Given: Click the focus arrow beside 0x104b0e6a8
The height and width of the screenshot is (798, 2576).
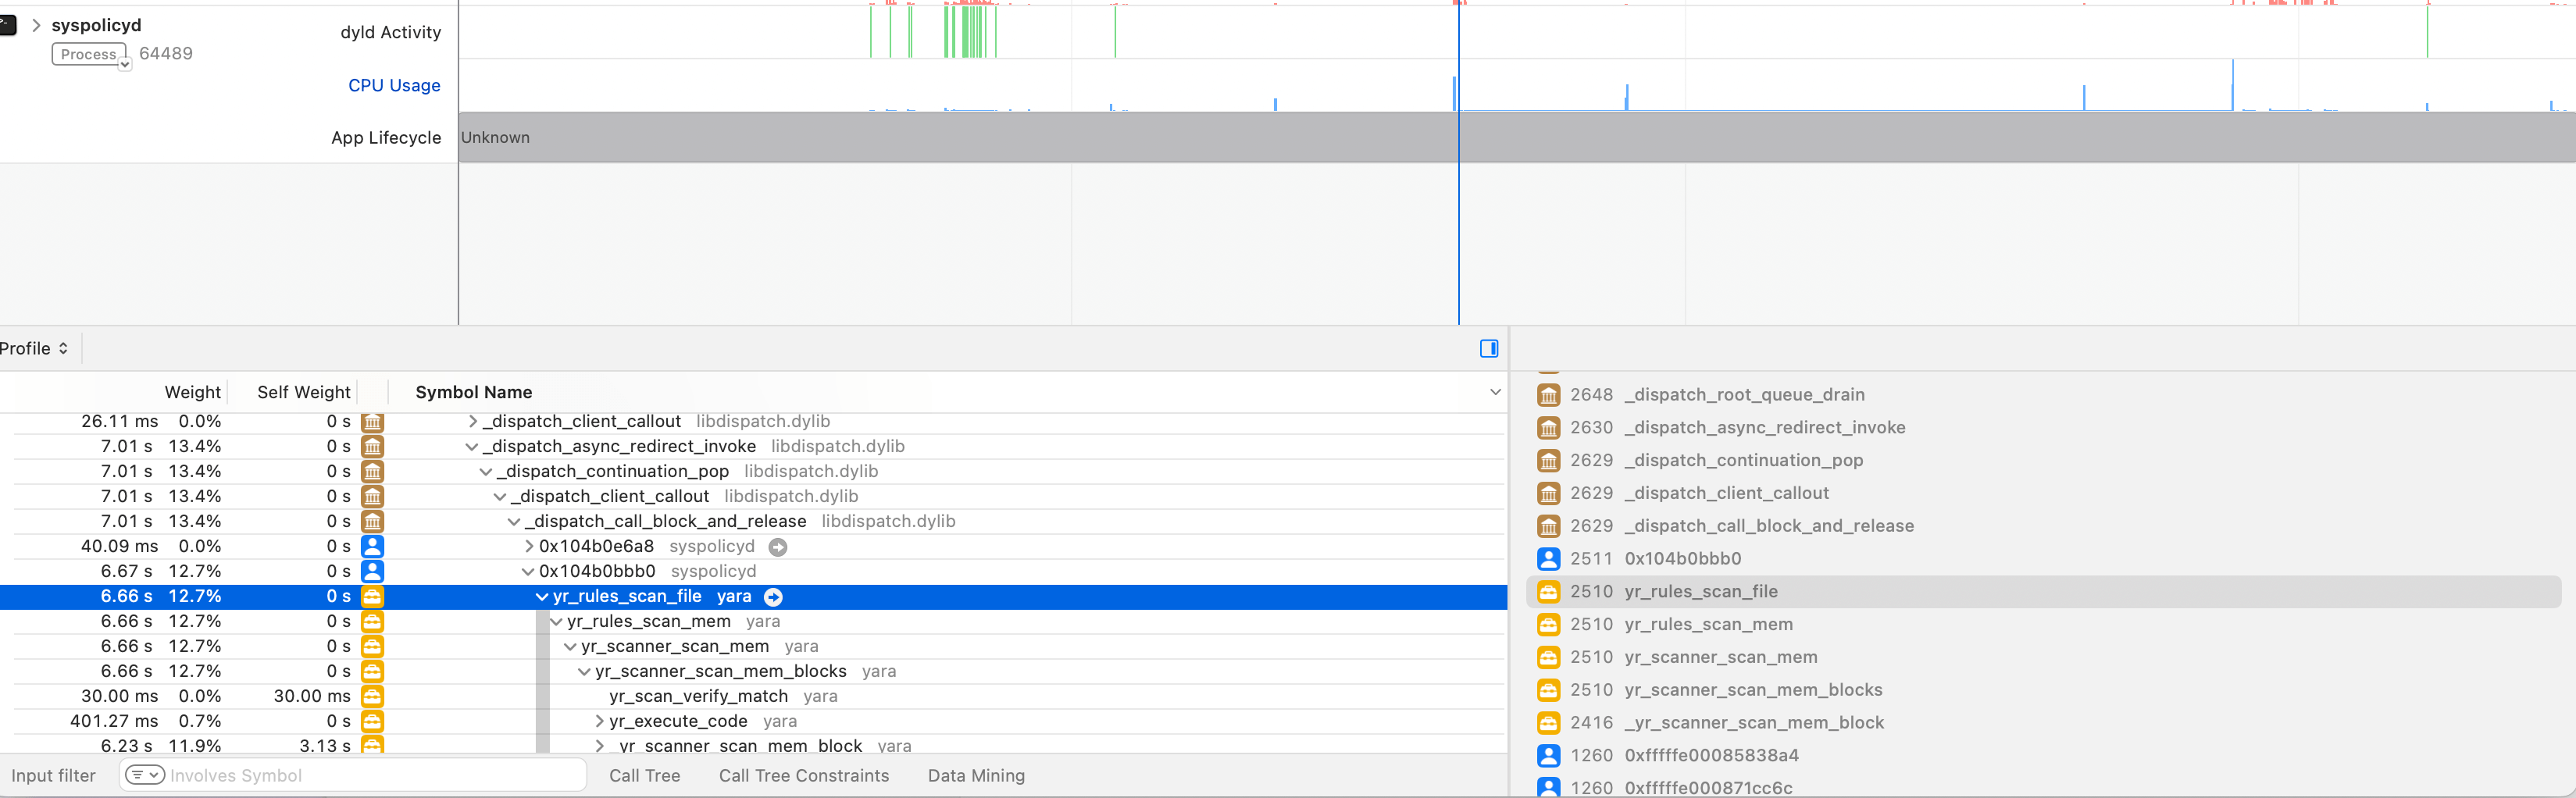Looking at the screenshot, I should [778, 547].
